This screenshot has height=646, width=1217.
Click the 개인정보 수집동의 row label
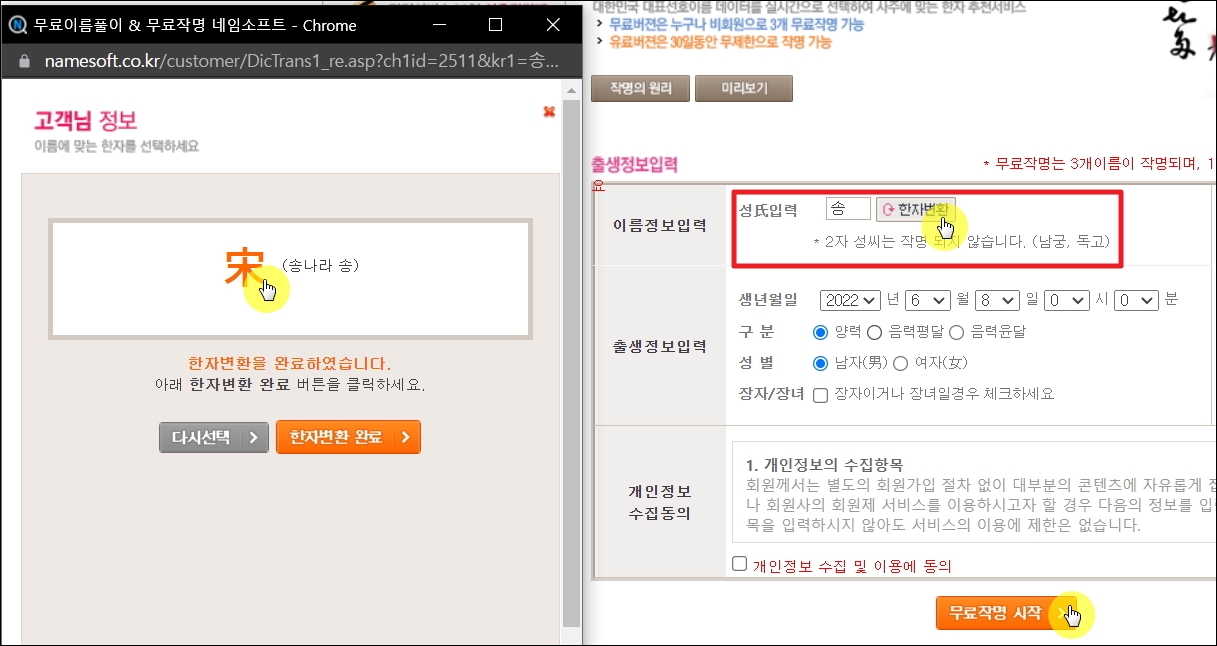point(660,503)
